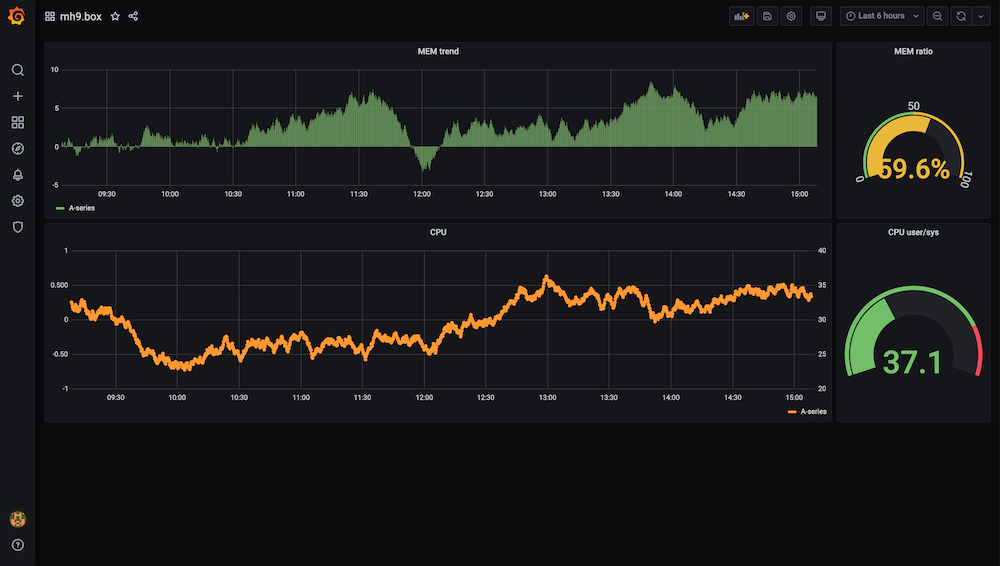Click the Add panel icon
This screenshot has width=1000, height=566.
tap(741, 16)
